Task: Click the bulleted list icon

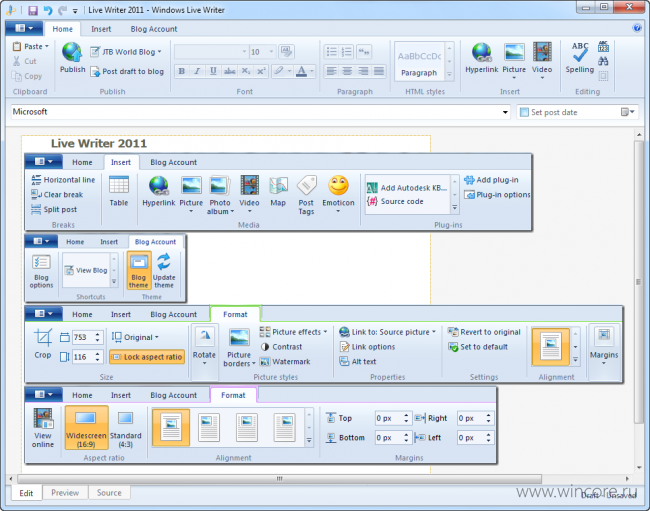Action: point(332,52)
